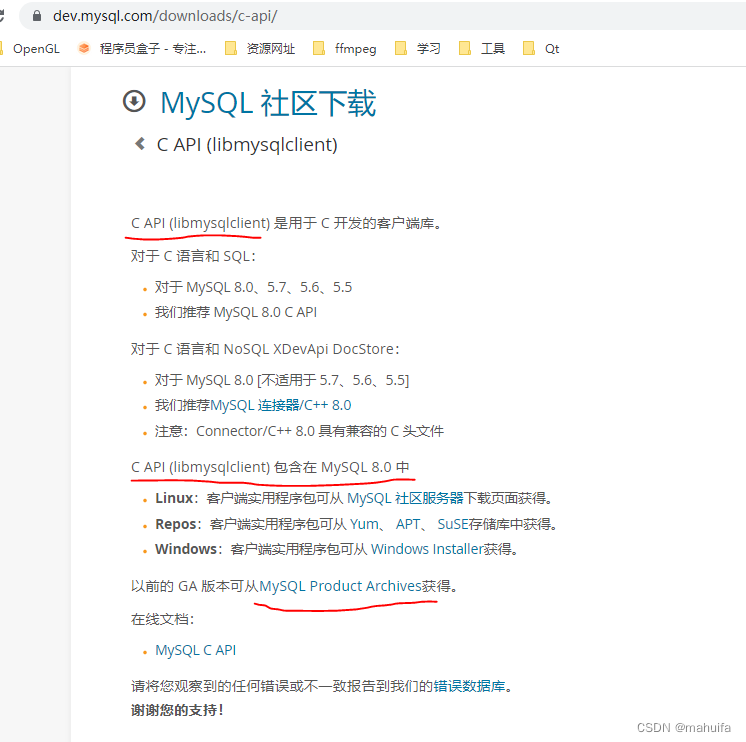Click the lock icon in address bar
The height and width of the screenshot is (742, 746).
pos(37,16)
